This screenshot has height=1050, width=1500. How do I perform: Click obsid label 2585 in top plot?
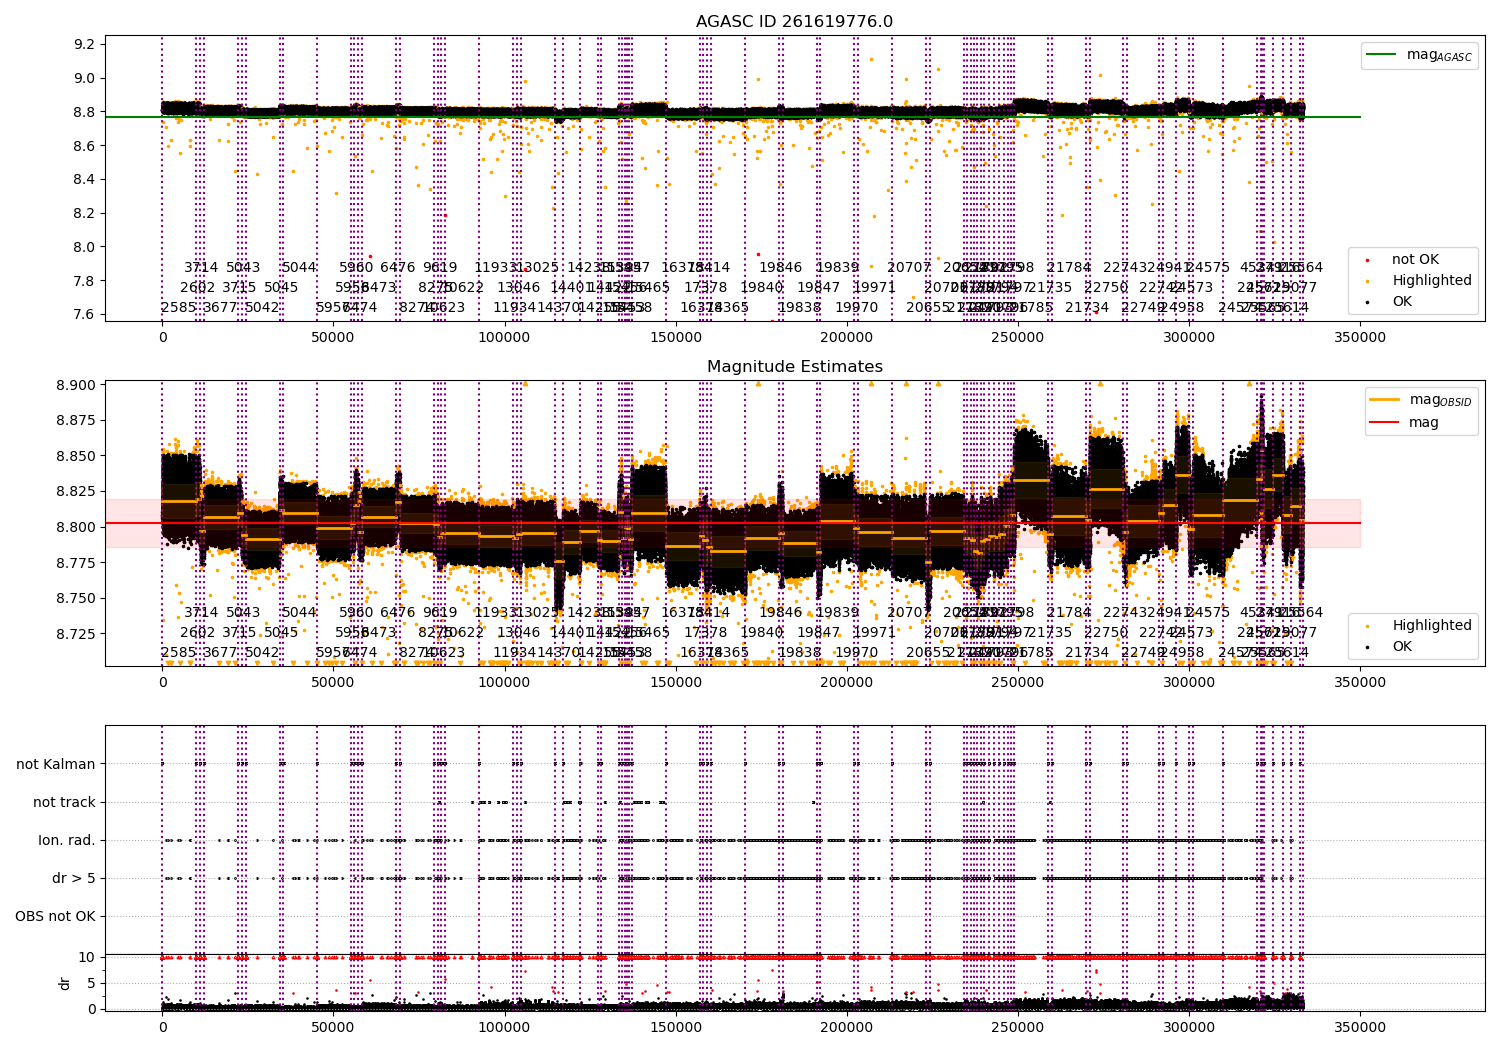179,308
